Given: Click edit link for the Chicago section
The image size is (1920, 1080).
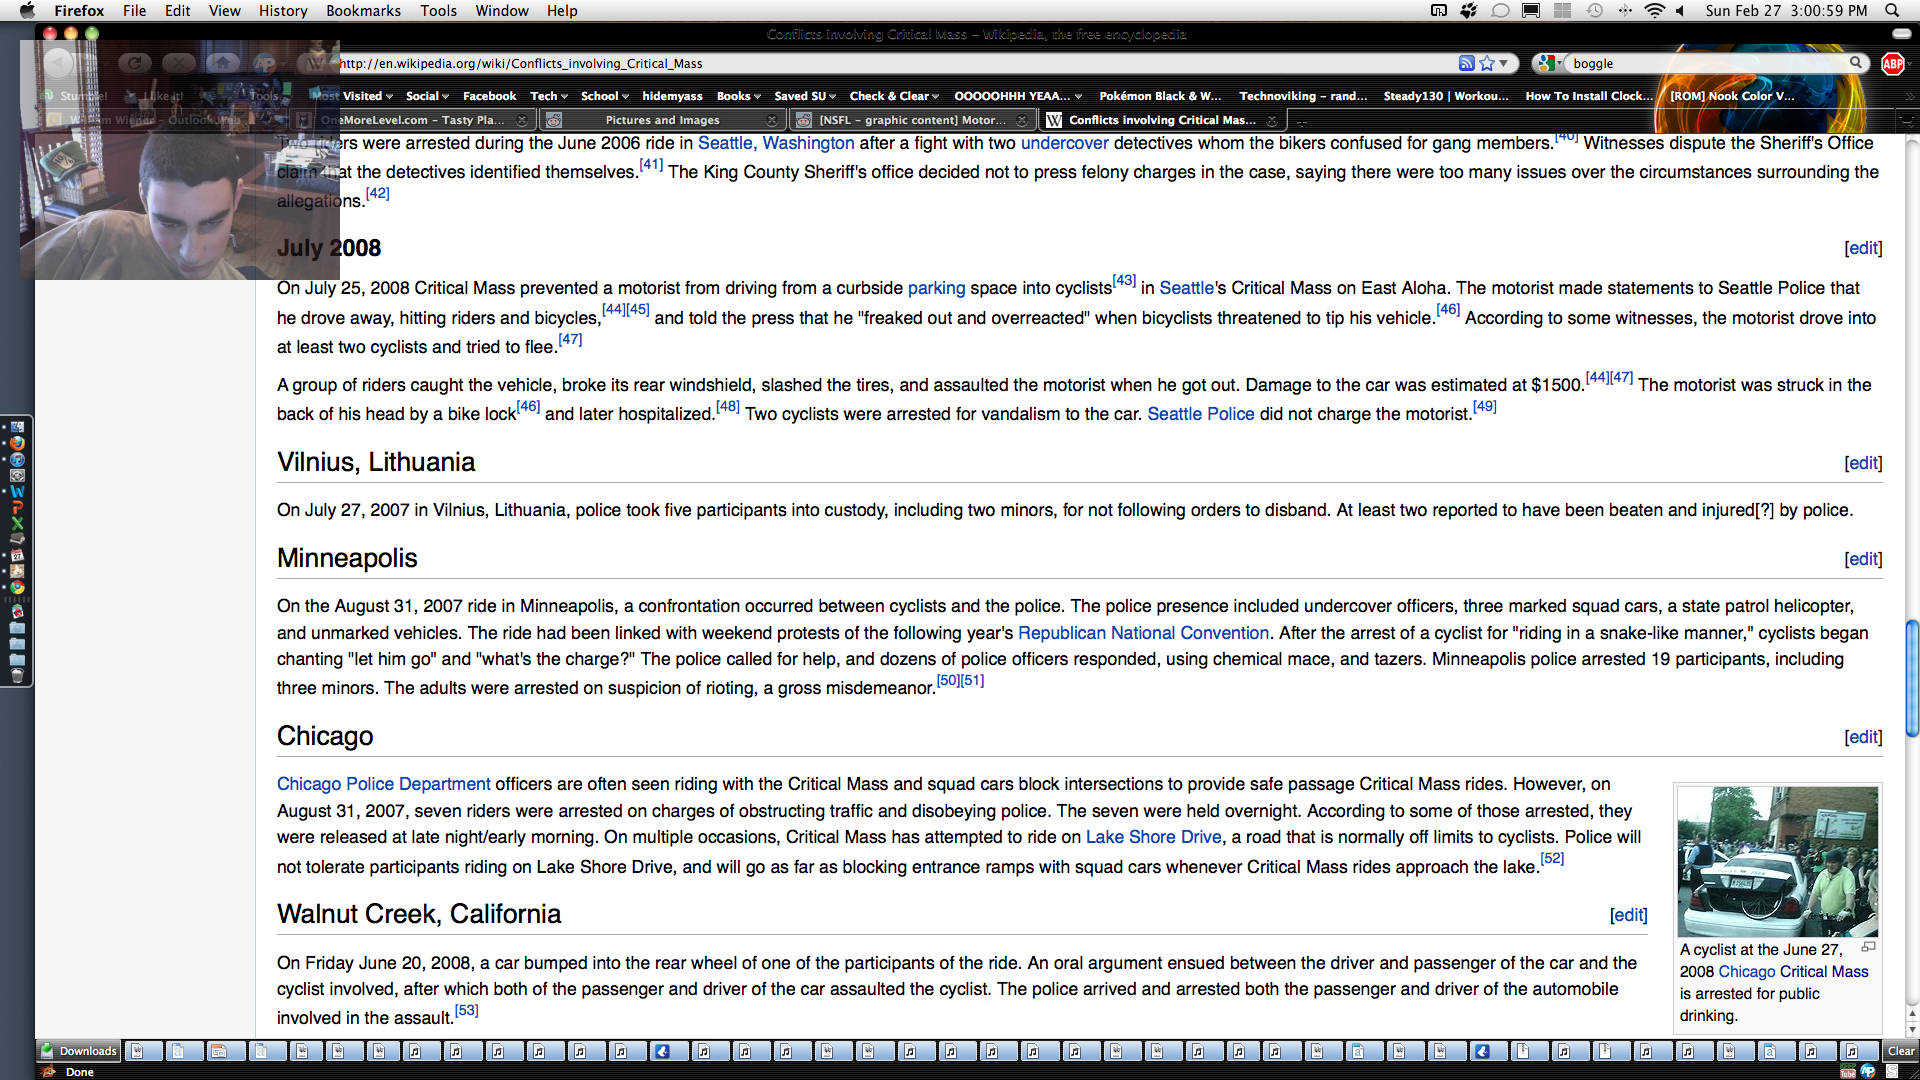Looking at the screenshot, I should (x=1863, y=737).
